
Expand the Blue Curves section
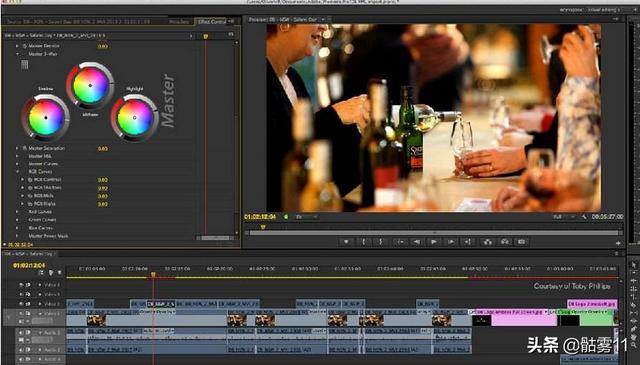(x=17, y=228)
